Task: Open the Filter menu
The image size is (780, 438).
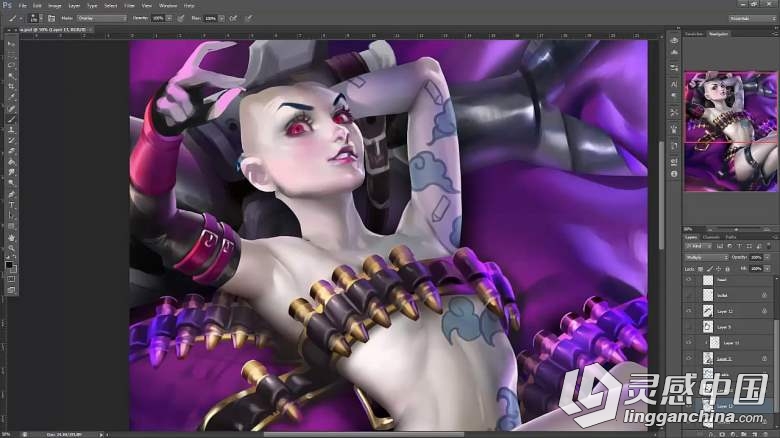Action: [129, 5]
